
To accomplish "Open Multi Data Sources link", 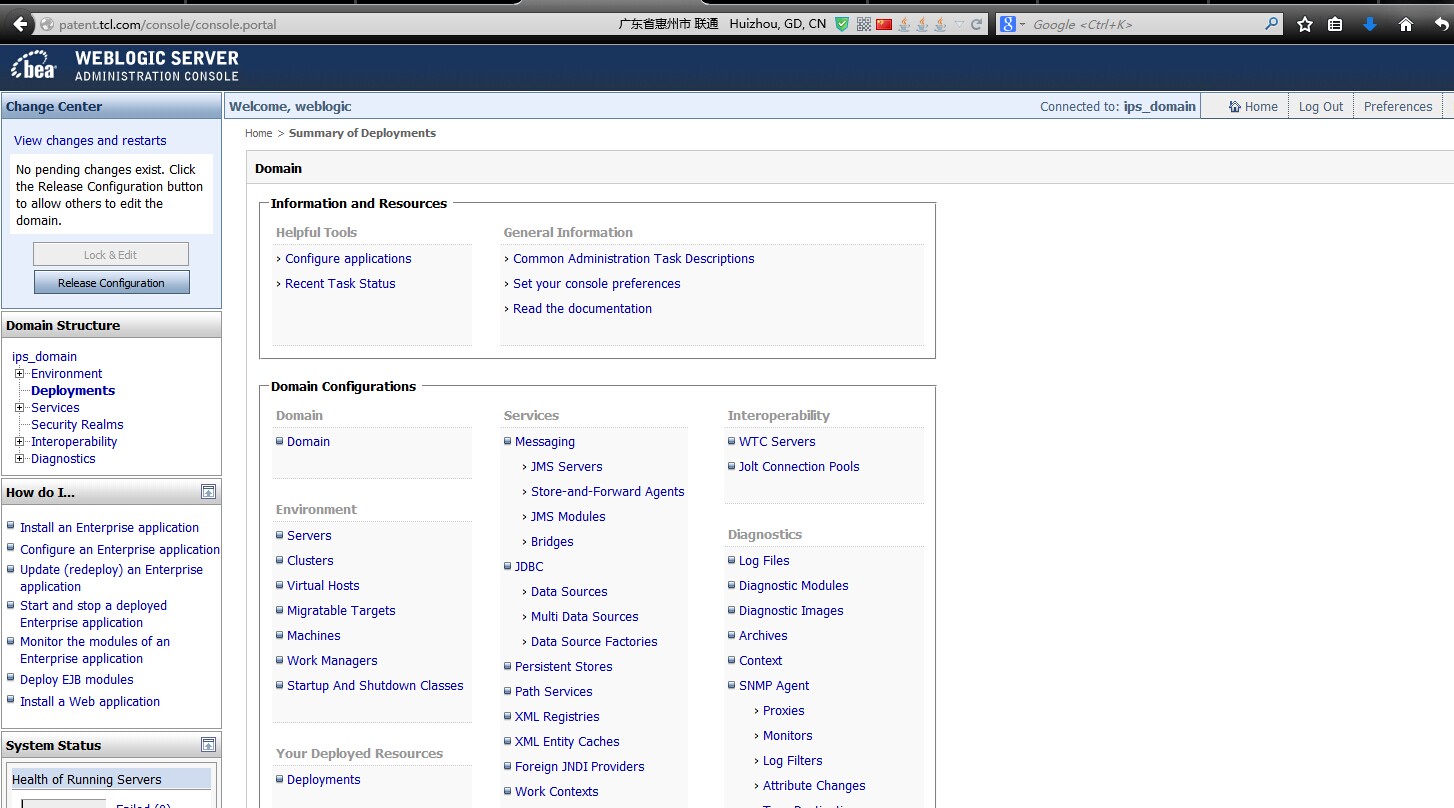I will [x=585, y=617].
